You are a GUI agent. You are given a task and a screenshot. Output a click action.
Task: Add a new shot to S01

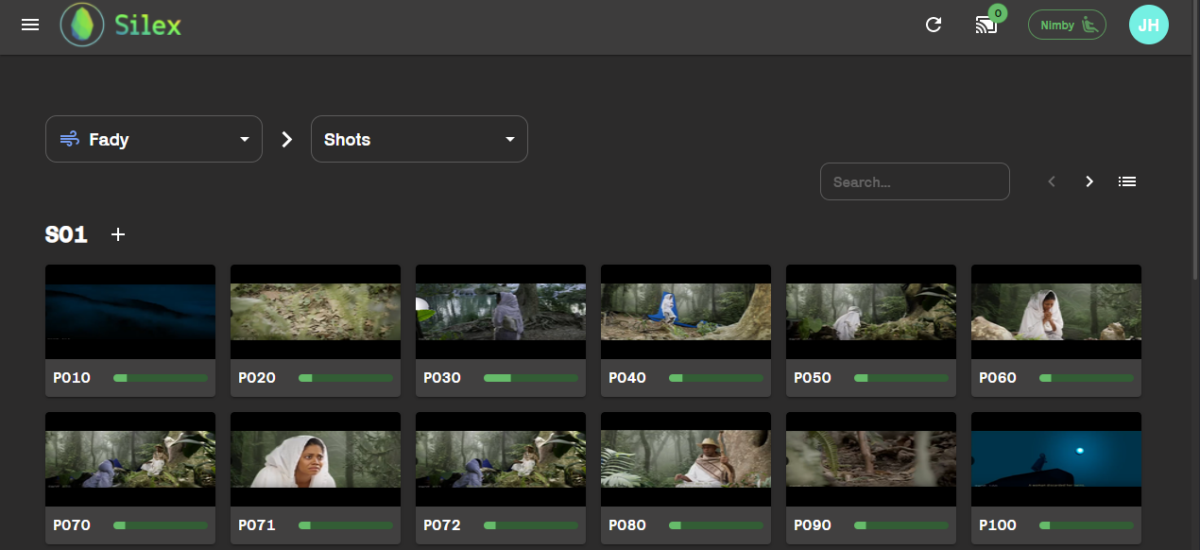coord(118,235)
